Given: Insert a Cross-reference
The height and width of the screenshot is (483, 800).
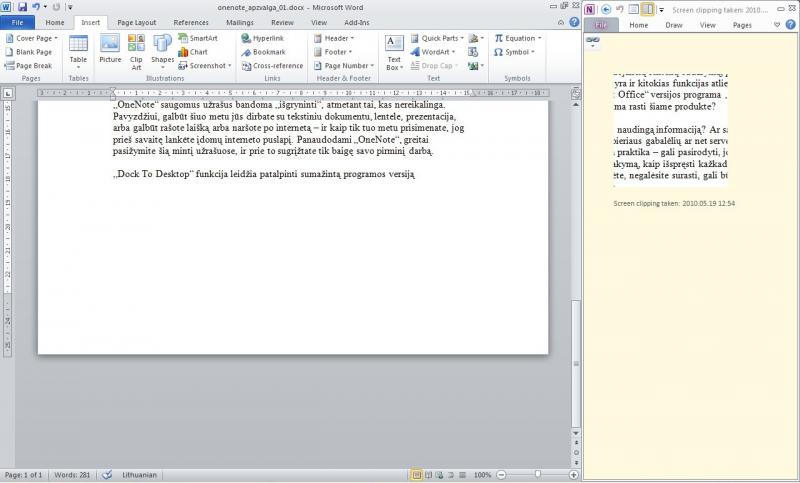Looking at the screenshot, I should pos(272,66).
